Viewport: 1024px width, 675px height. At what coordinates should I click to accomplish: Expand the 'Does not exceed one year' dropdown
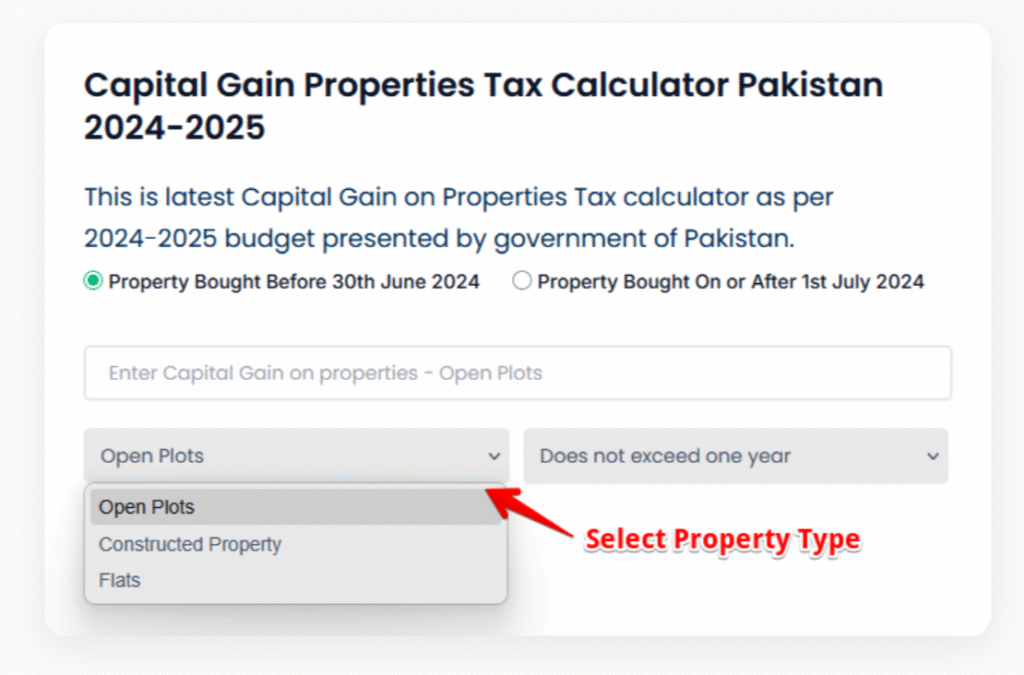(735, 456)
